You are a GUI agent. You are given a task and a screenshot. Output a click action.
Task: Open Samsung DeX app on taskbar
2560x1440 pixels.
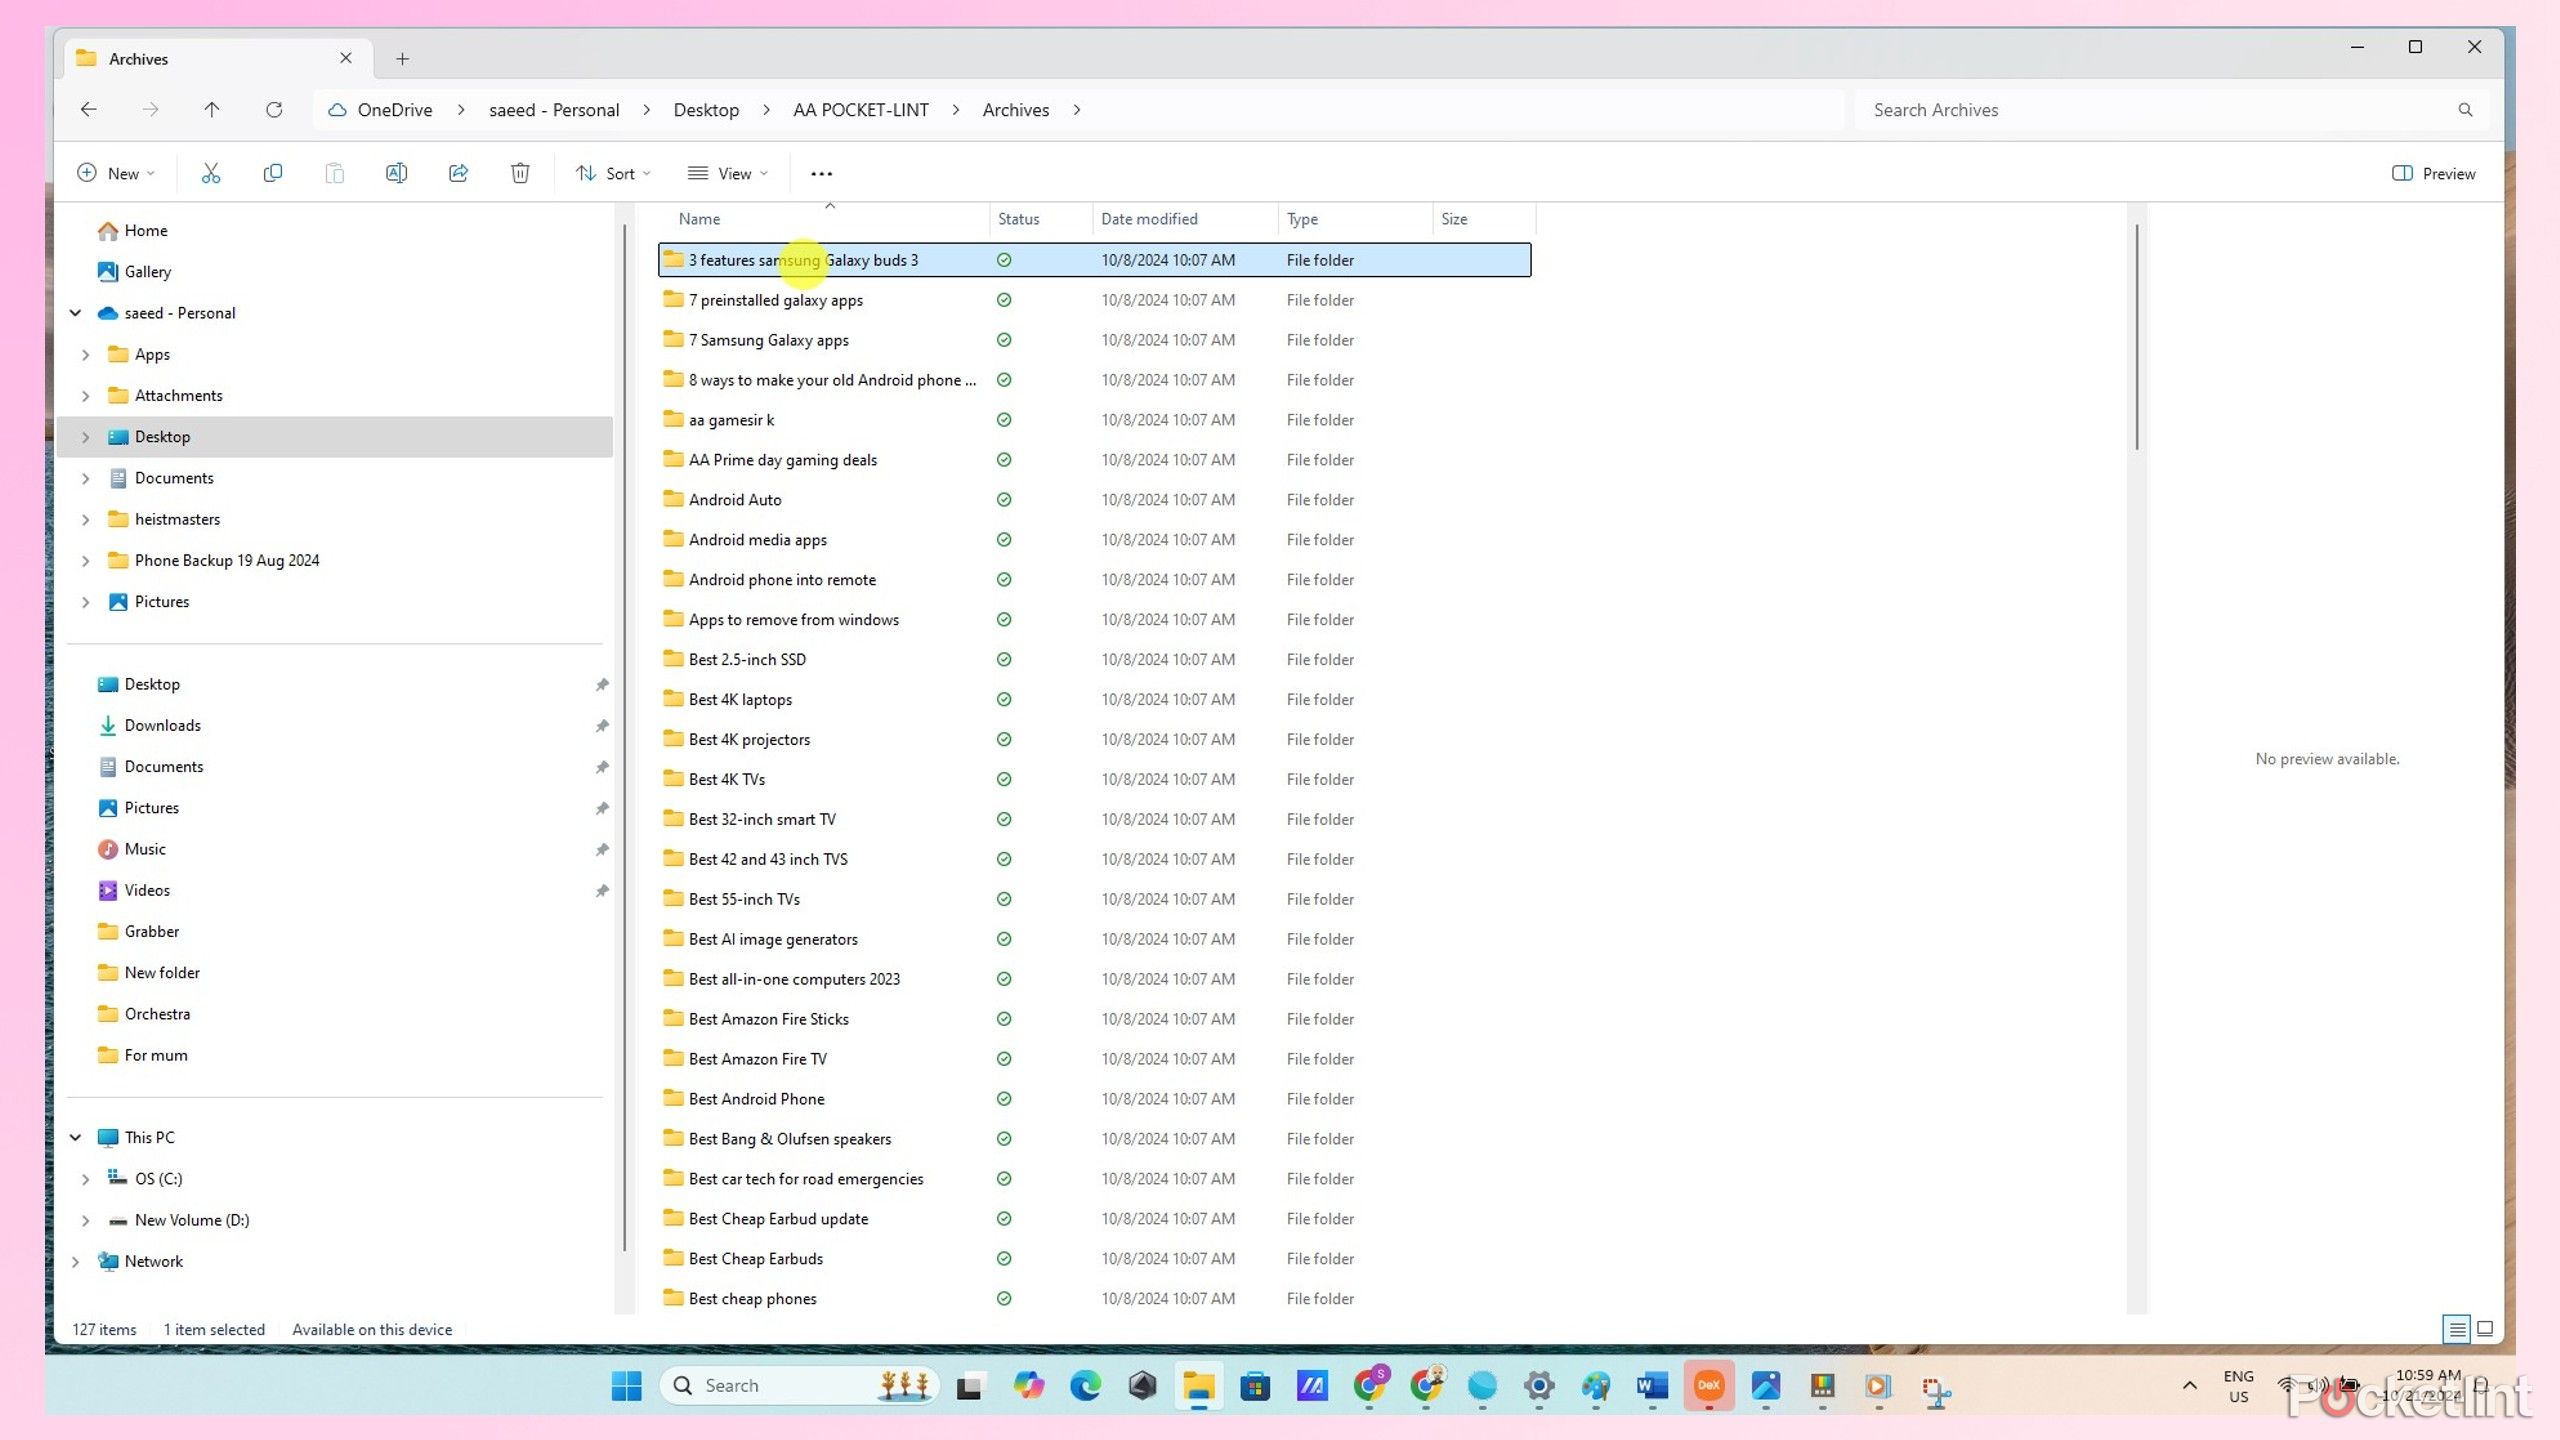pos(1709,1385)
